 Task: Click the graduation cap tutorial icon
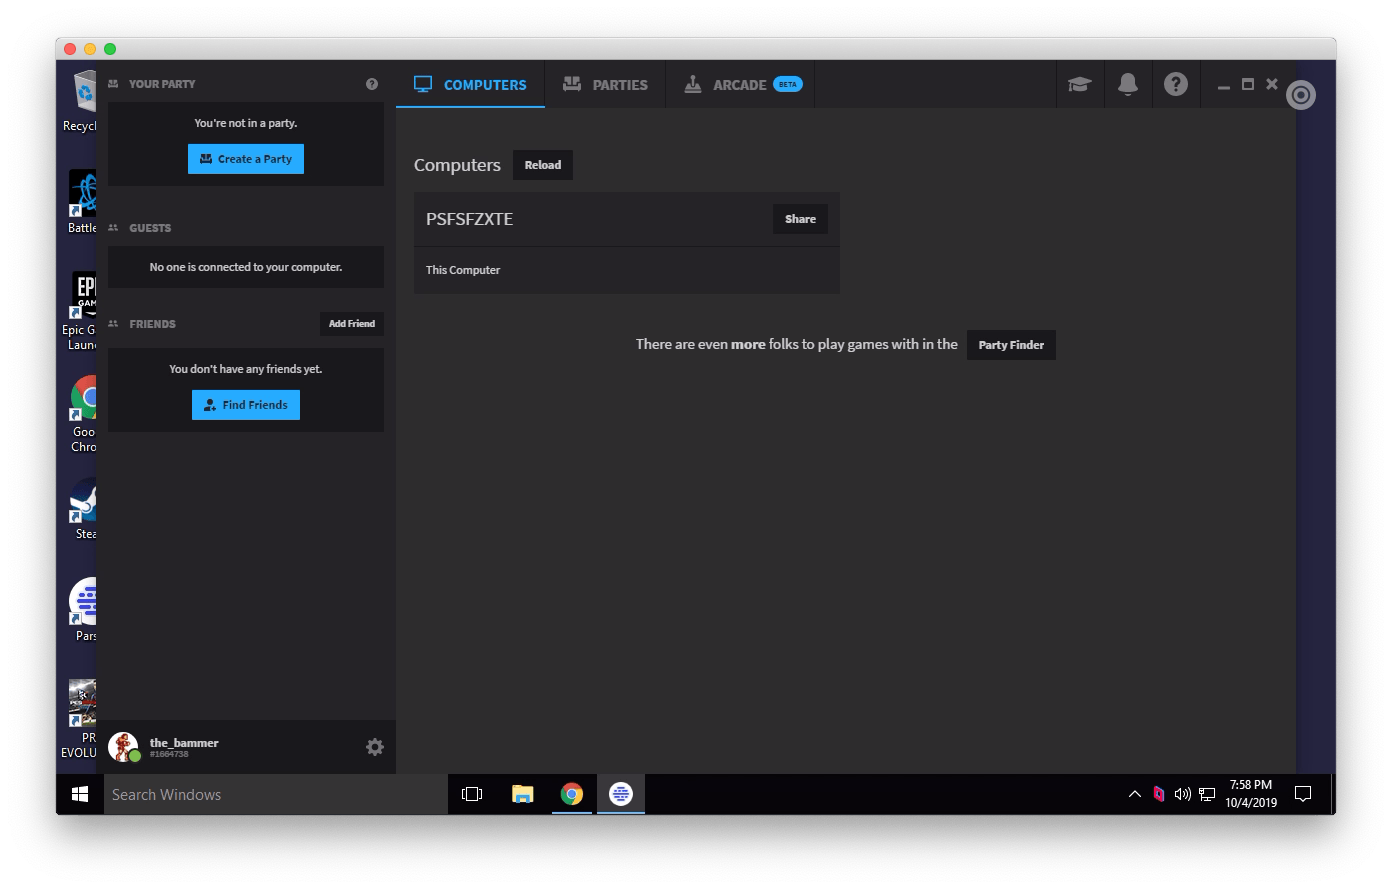coord(1079,85)
